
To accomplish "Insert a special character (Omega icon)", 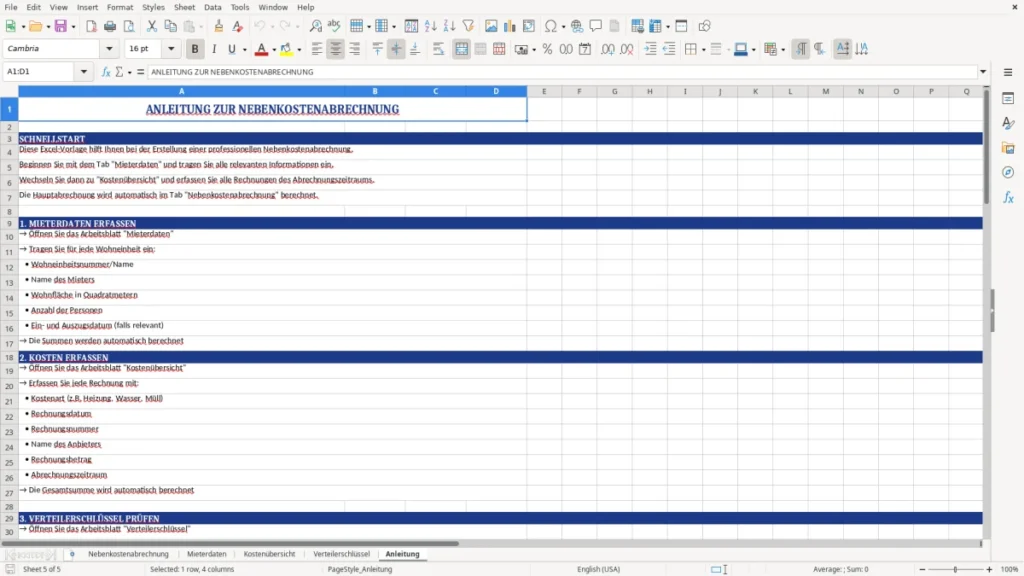I will (551, 26).
